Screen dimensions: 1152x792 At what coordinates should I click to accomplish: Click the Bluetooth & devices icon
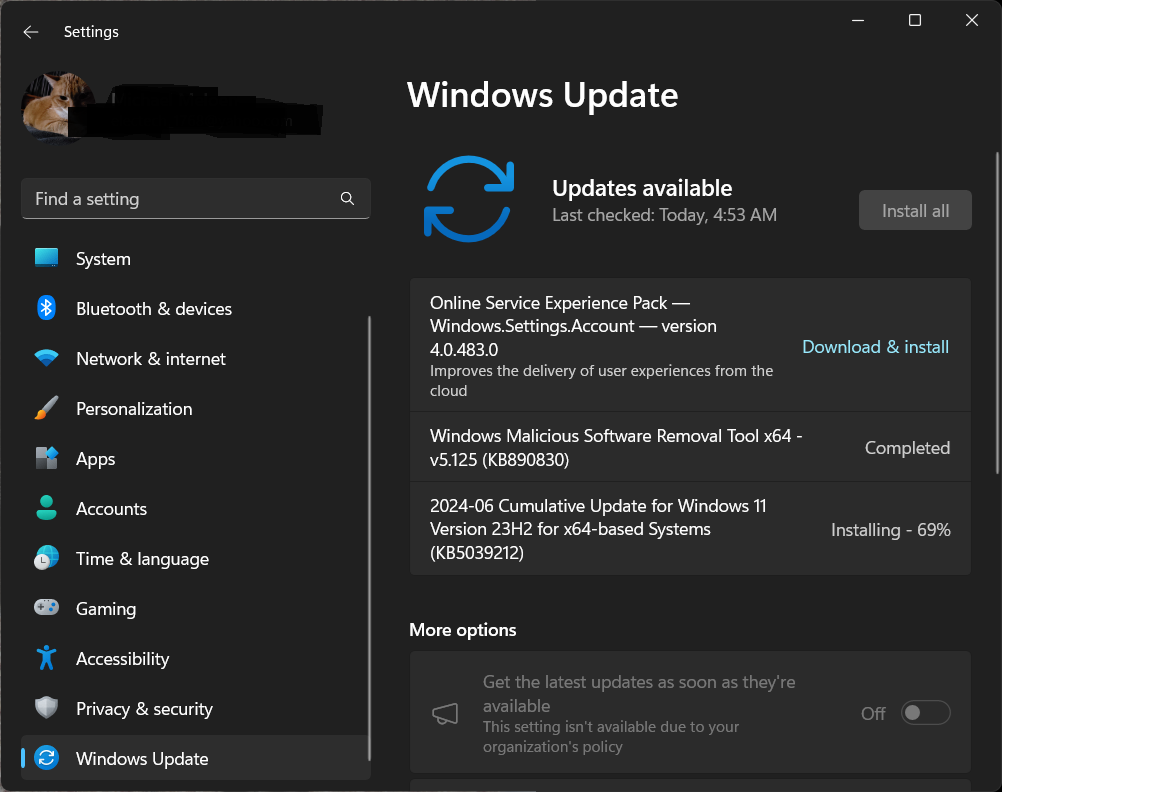(x=46, y=308)
